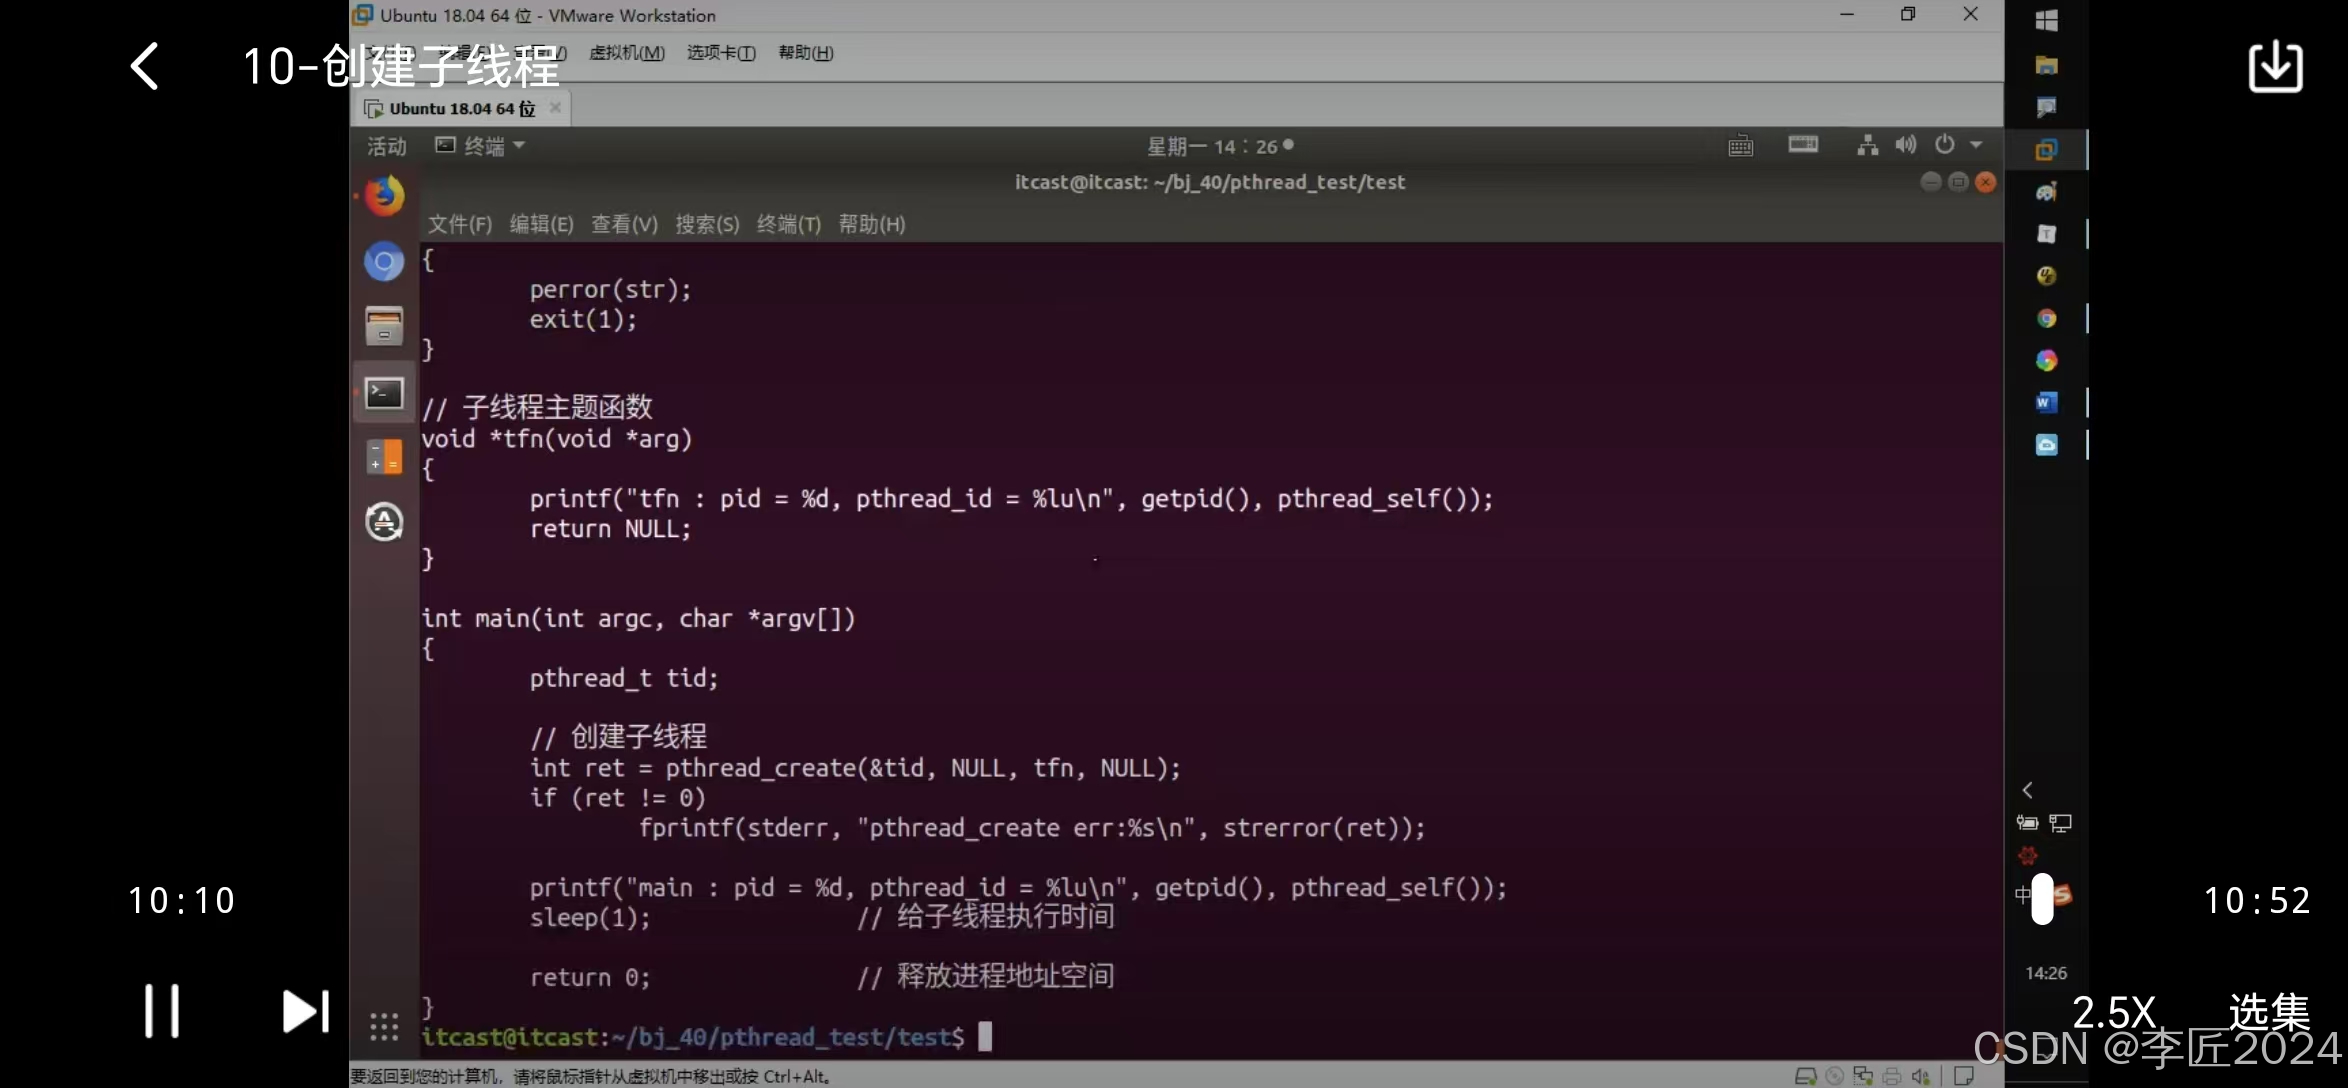
Task: Open the Chromium browser dock icon
Action: pyautogui.click(x=384, y=262)
